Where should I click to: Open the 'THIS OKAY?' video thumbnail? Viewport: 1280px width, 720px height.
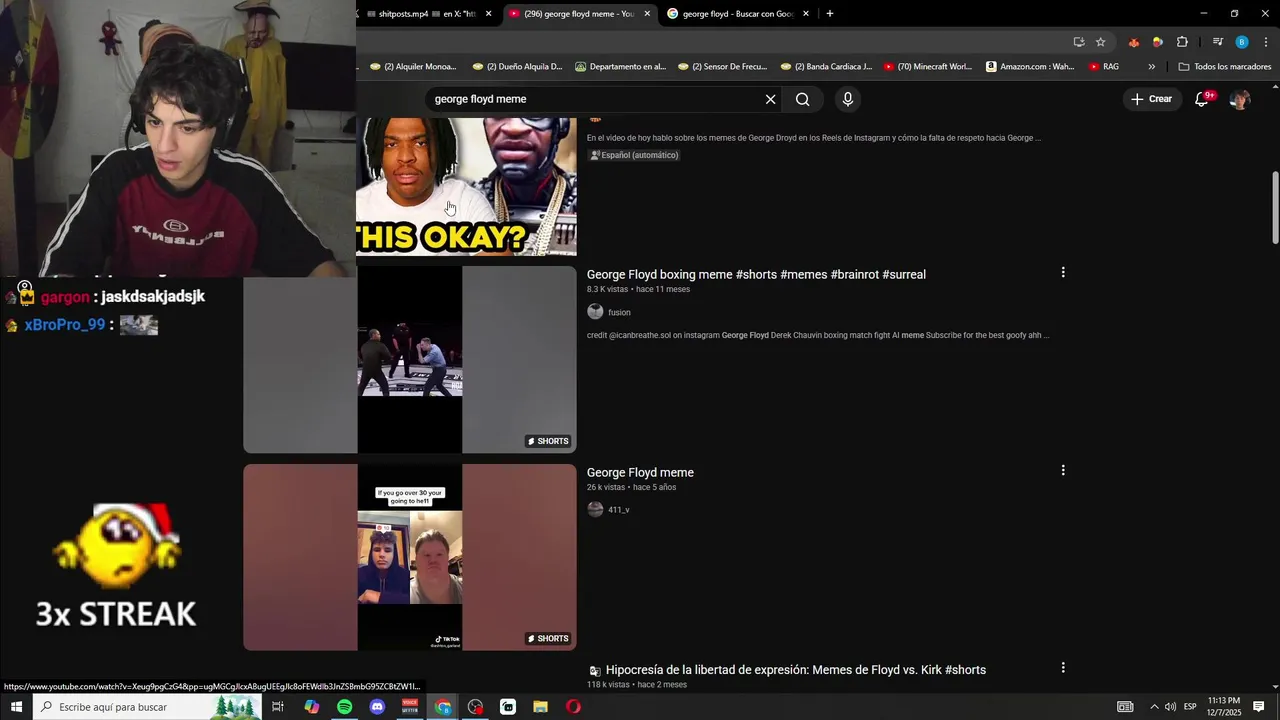pyautogui.click(x=466, y=187)
